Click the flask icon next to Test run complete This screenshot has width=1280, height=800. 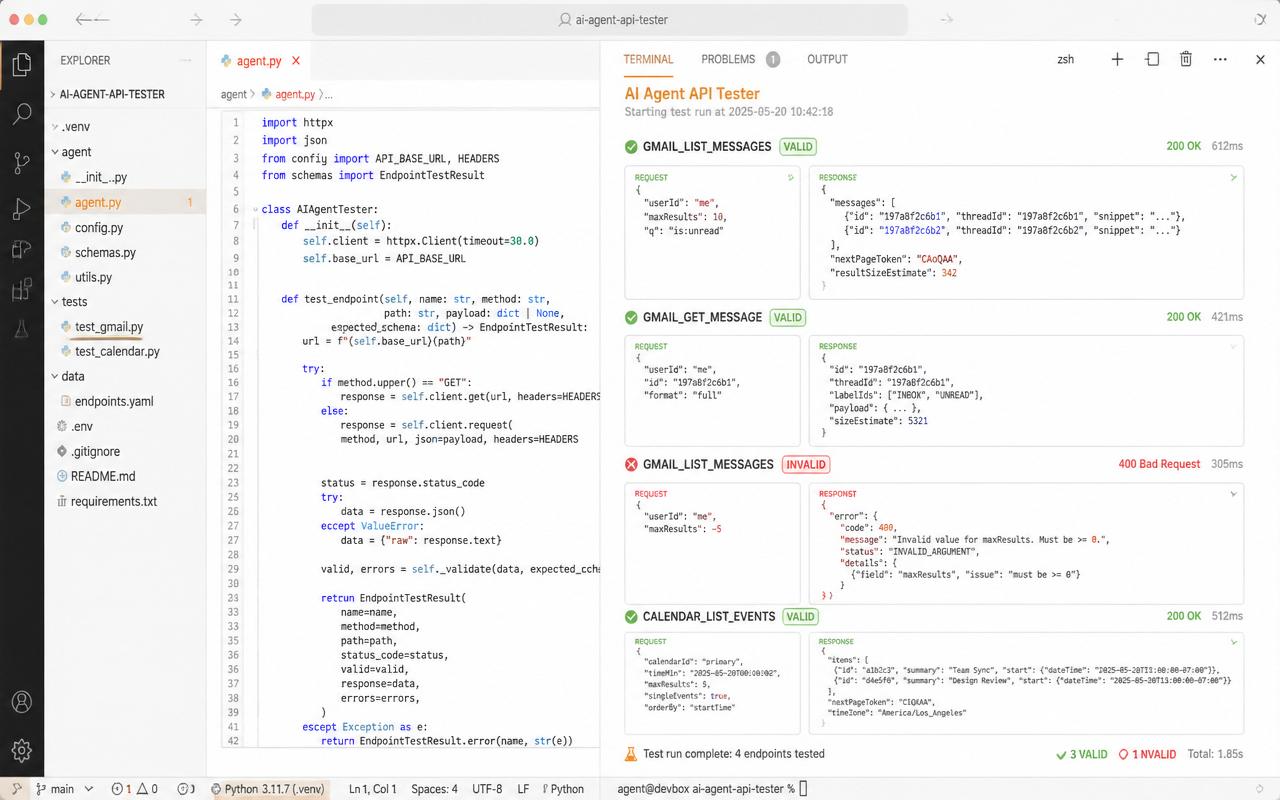631,754
